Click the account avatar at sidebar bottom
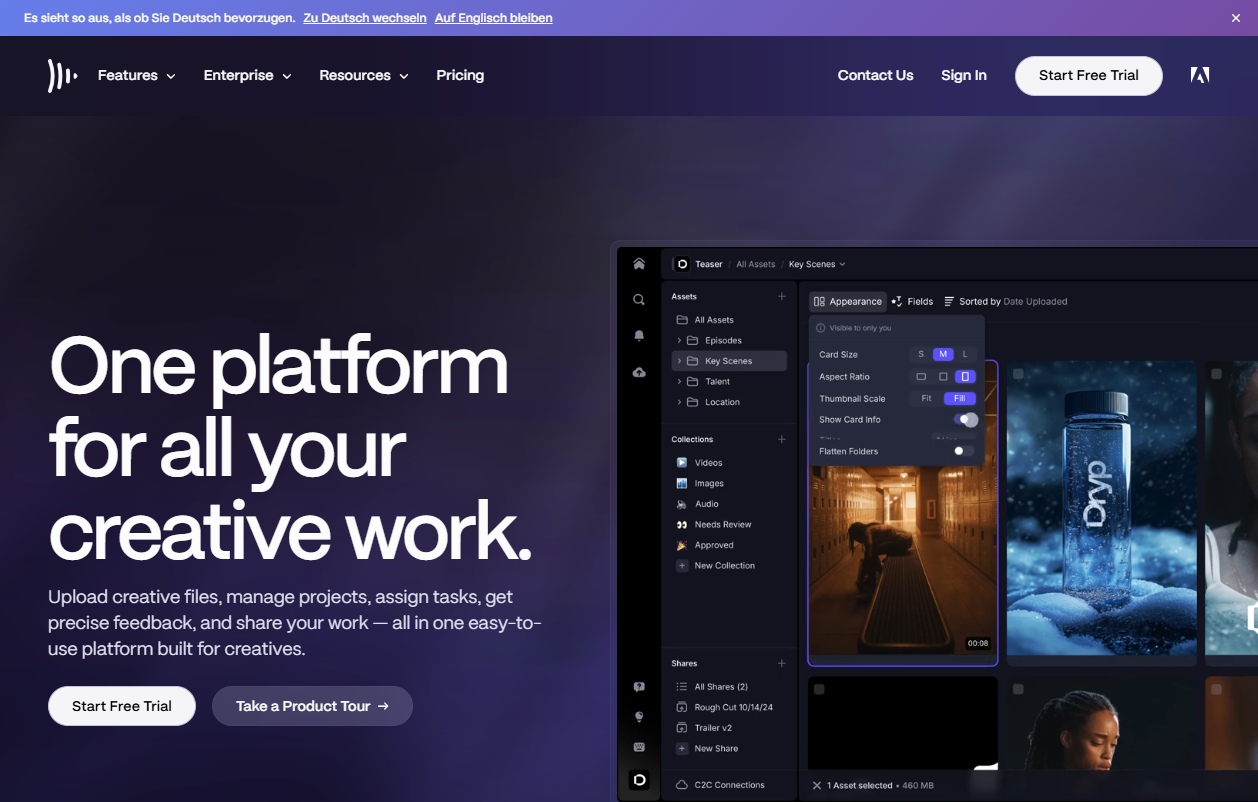 tap(639, 779)
